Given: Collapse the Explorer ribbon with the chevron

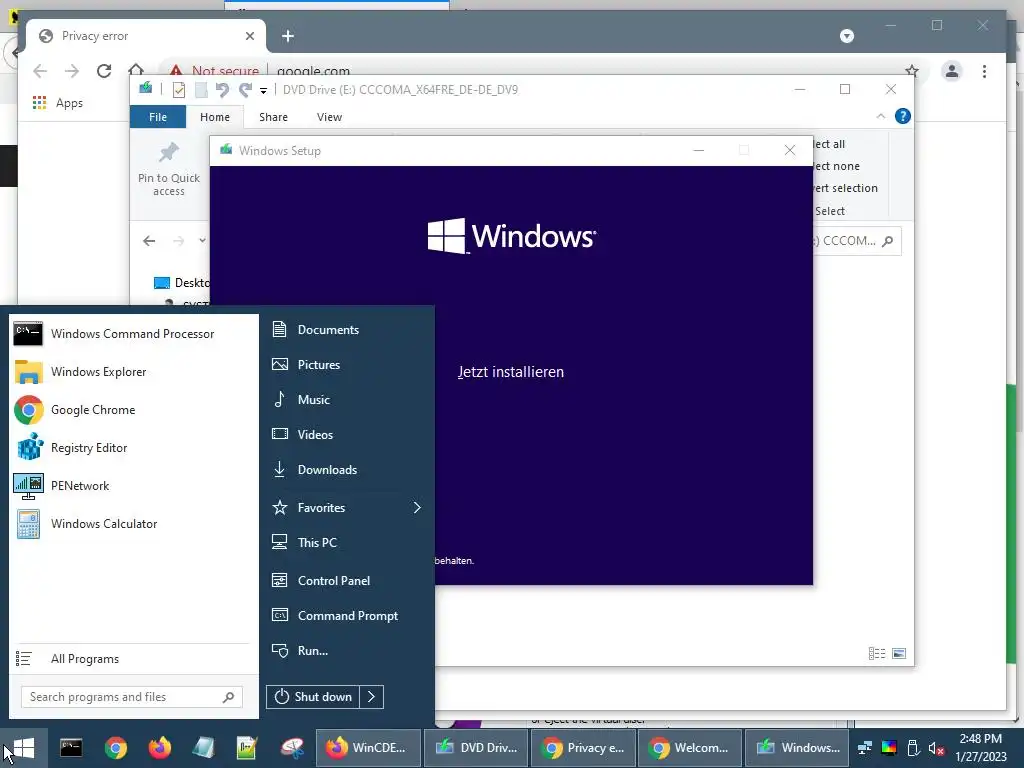Looking at the screenshot, I should 881,116.
